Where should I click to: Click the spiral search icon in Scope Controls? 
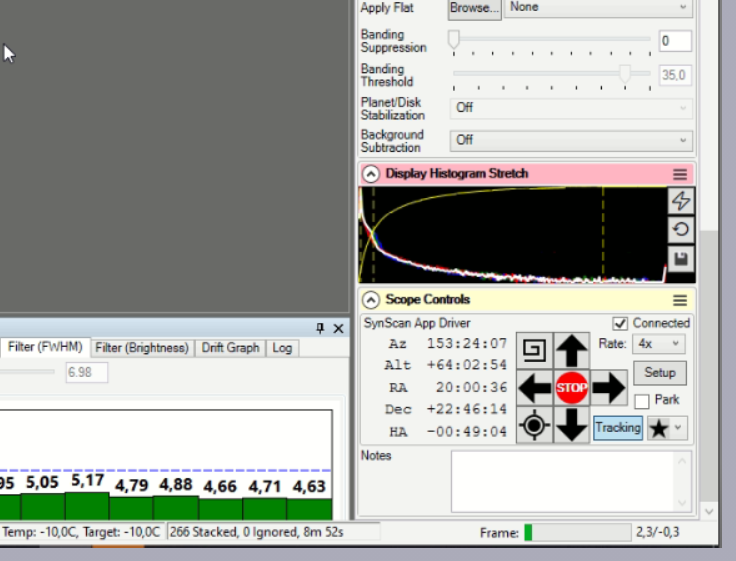(x=535, y=350)
